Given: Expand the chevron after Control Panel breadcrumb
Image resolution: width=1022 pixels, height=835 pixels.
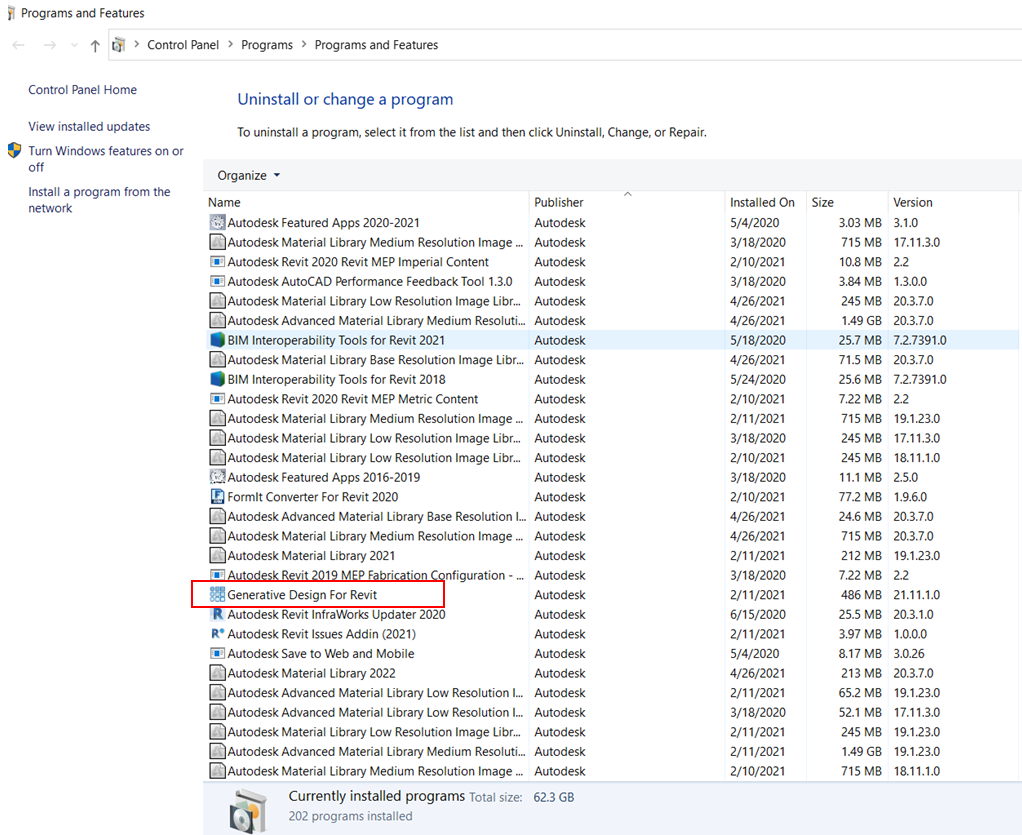Looking at the screenshot, I should tap(230, 44).
